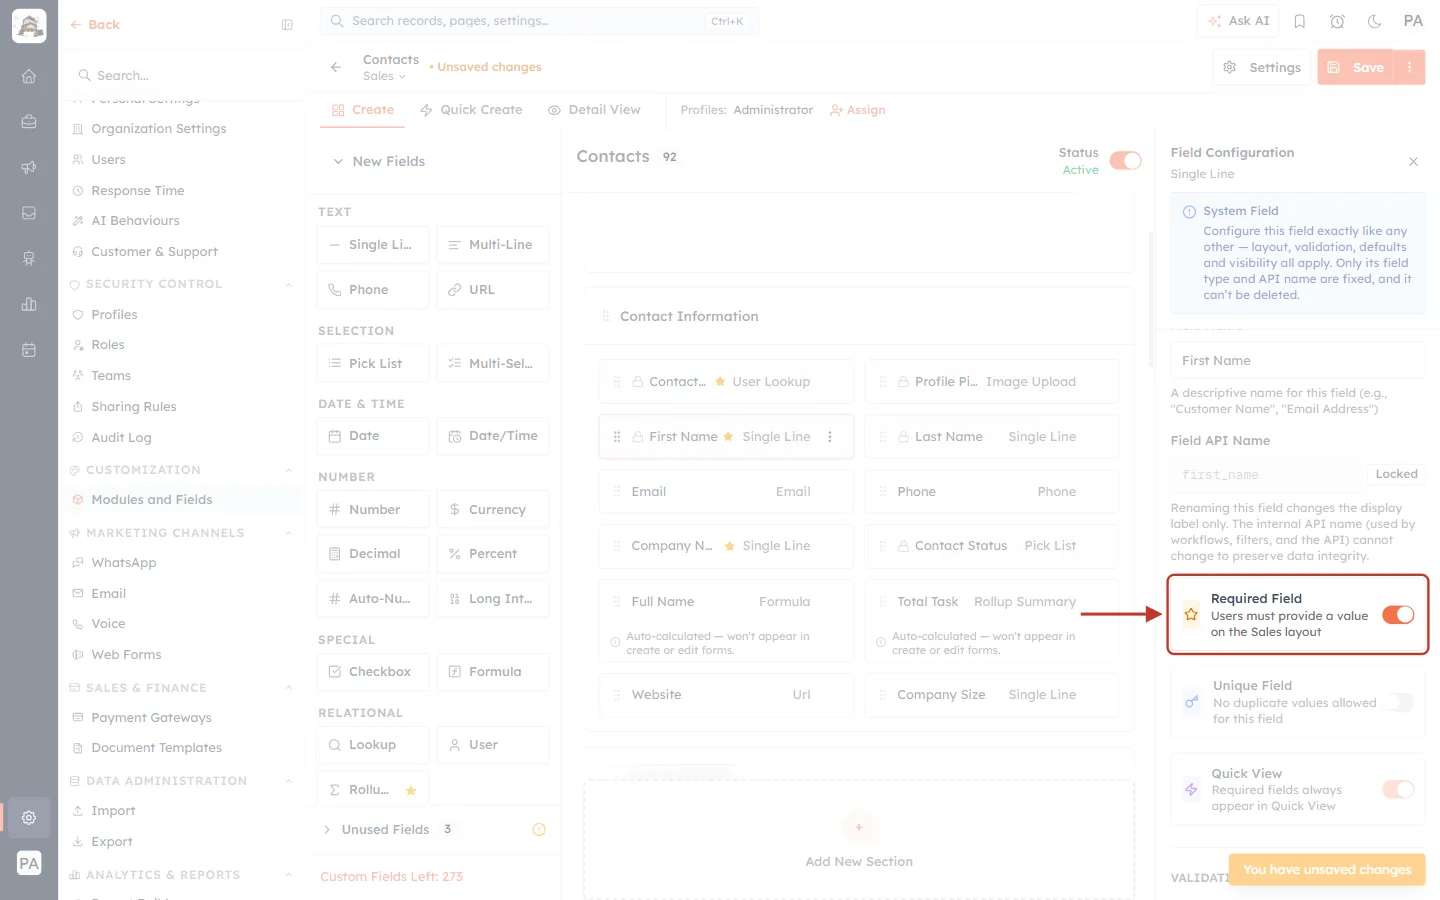Image resolution: width=1440 pixels, height=900 pixels.
Task: Click the briefcase icon in left rail
Action: click(x=29, y=122)
